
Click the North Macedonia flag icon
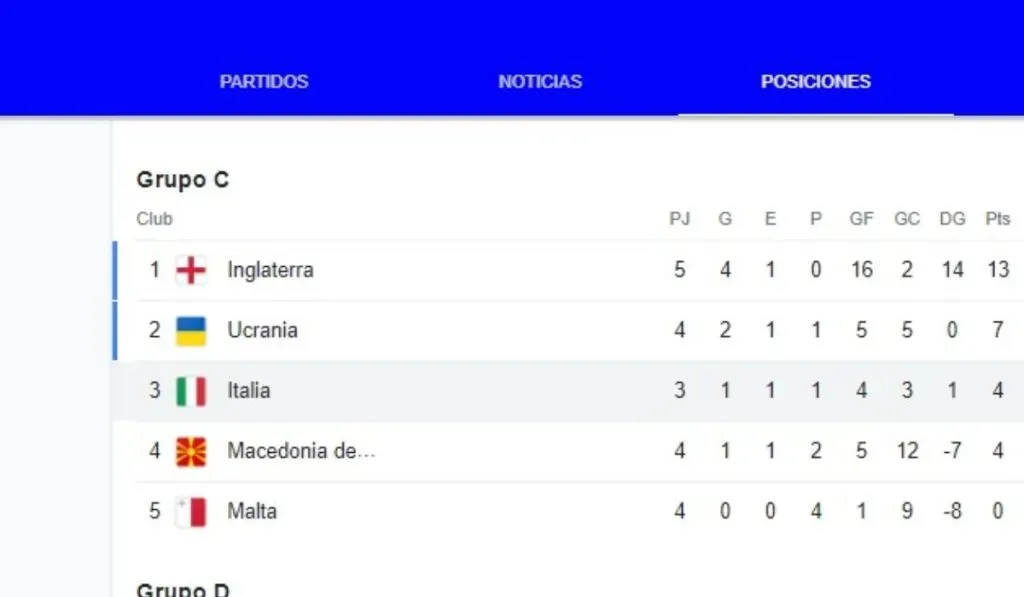(x=191, y=452)
